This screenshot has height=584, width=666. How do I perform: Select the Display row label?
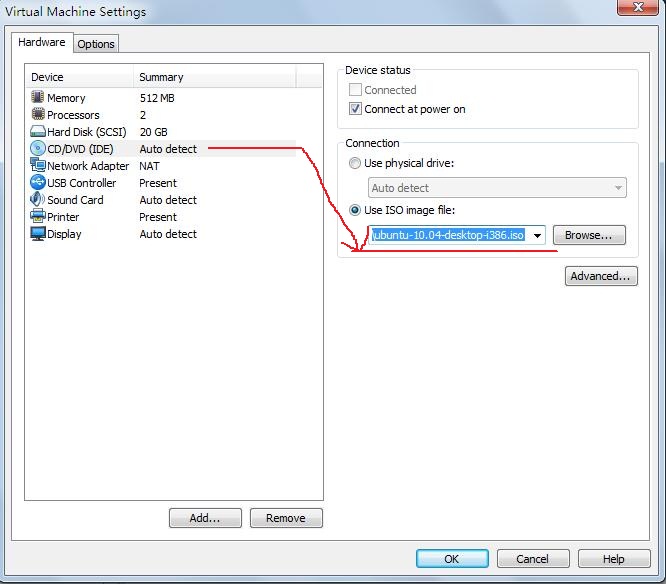tap(64, 234)
